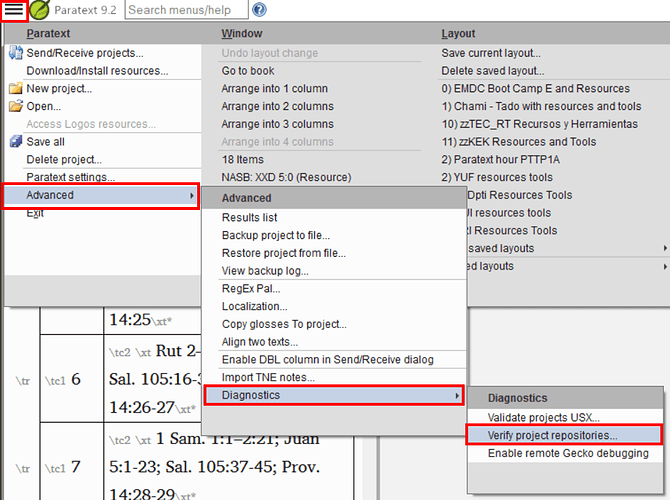Load Paratext hour PTTP1A layout
This screenshot has height=500, width=670.
[x=500, y=159]
